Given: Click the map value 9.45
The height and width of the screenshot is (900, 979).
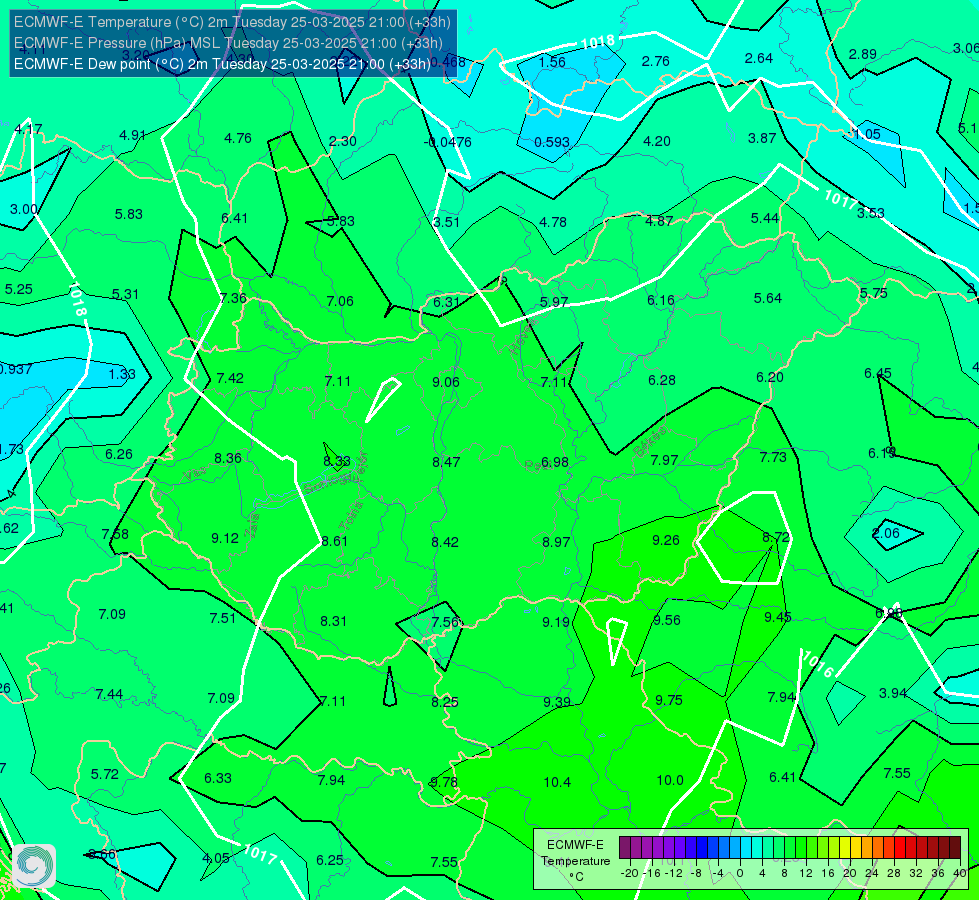Looking at the screenshot, I should [778, 617].
